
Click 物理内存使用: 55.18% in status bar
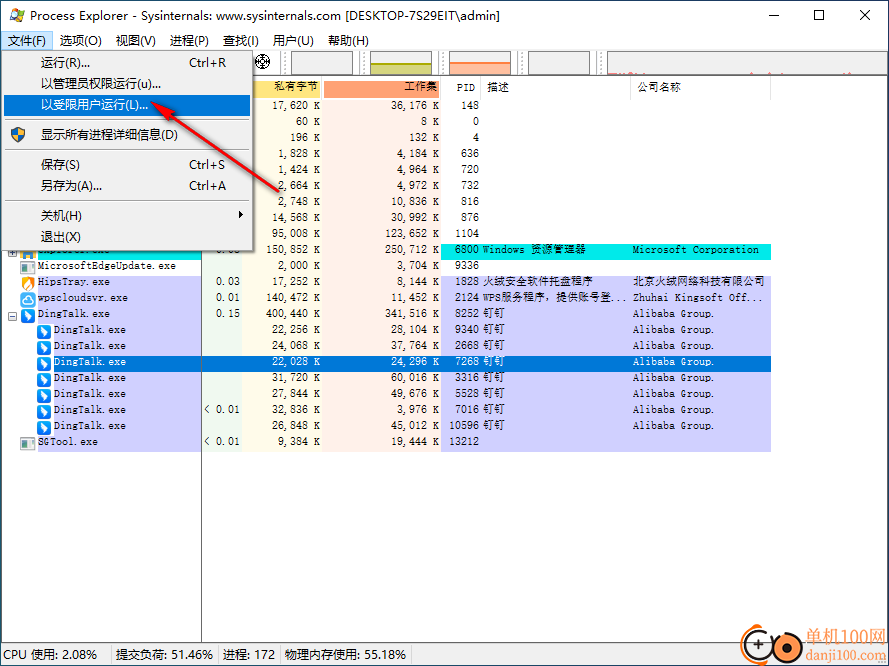(345, 655)
